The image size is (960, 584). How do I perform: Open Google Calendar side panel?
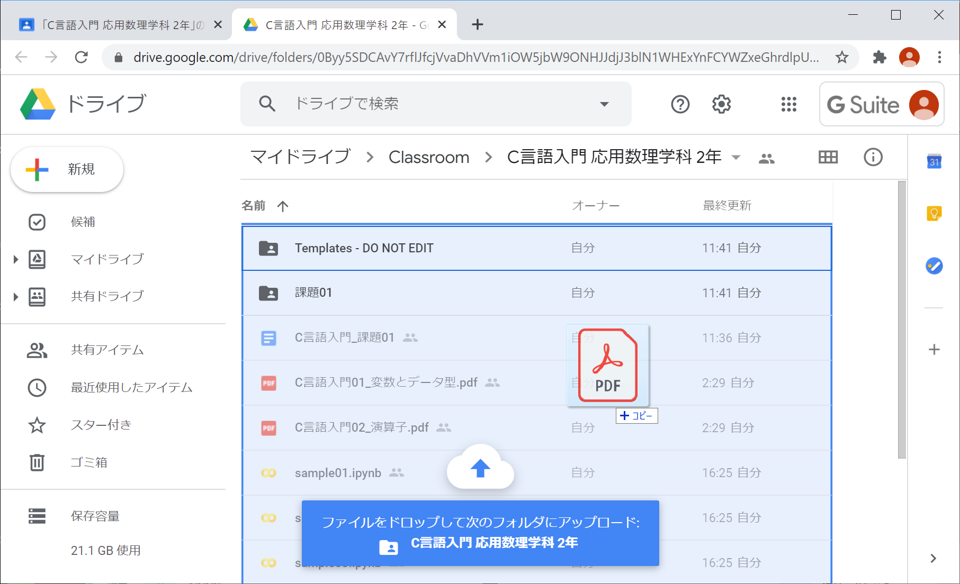coord(933,162)
